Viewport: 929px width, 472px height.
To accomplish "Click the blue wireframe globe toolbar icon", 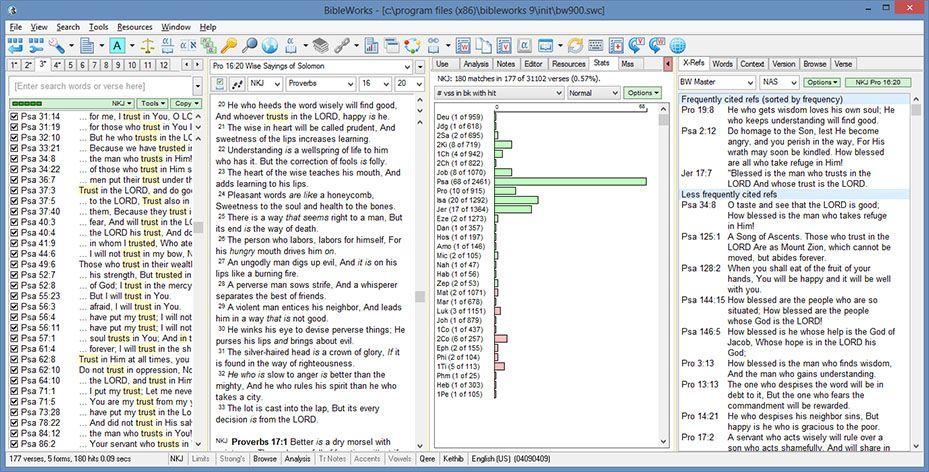I will (x=677, y=45).
